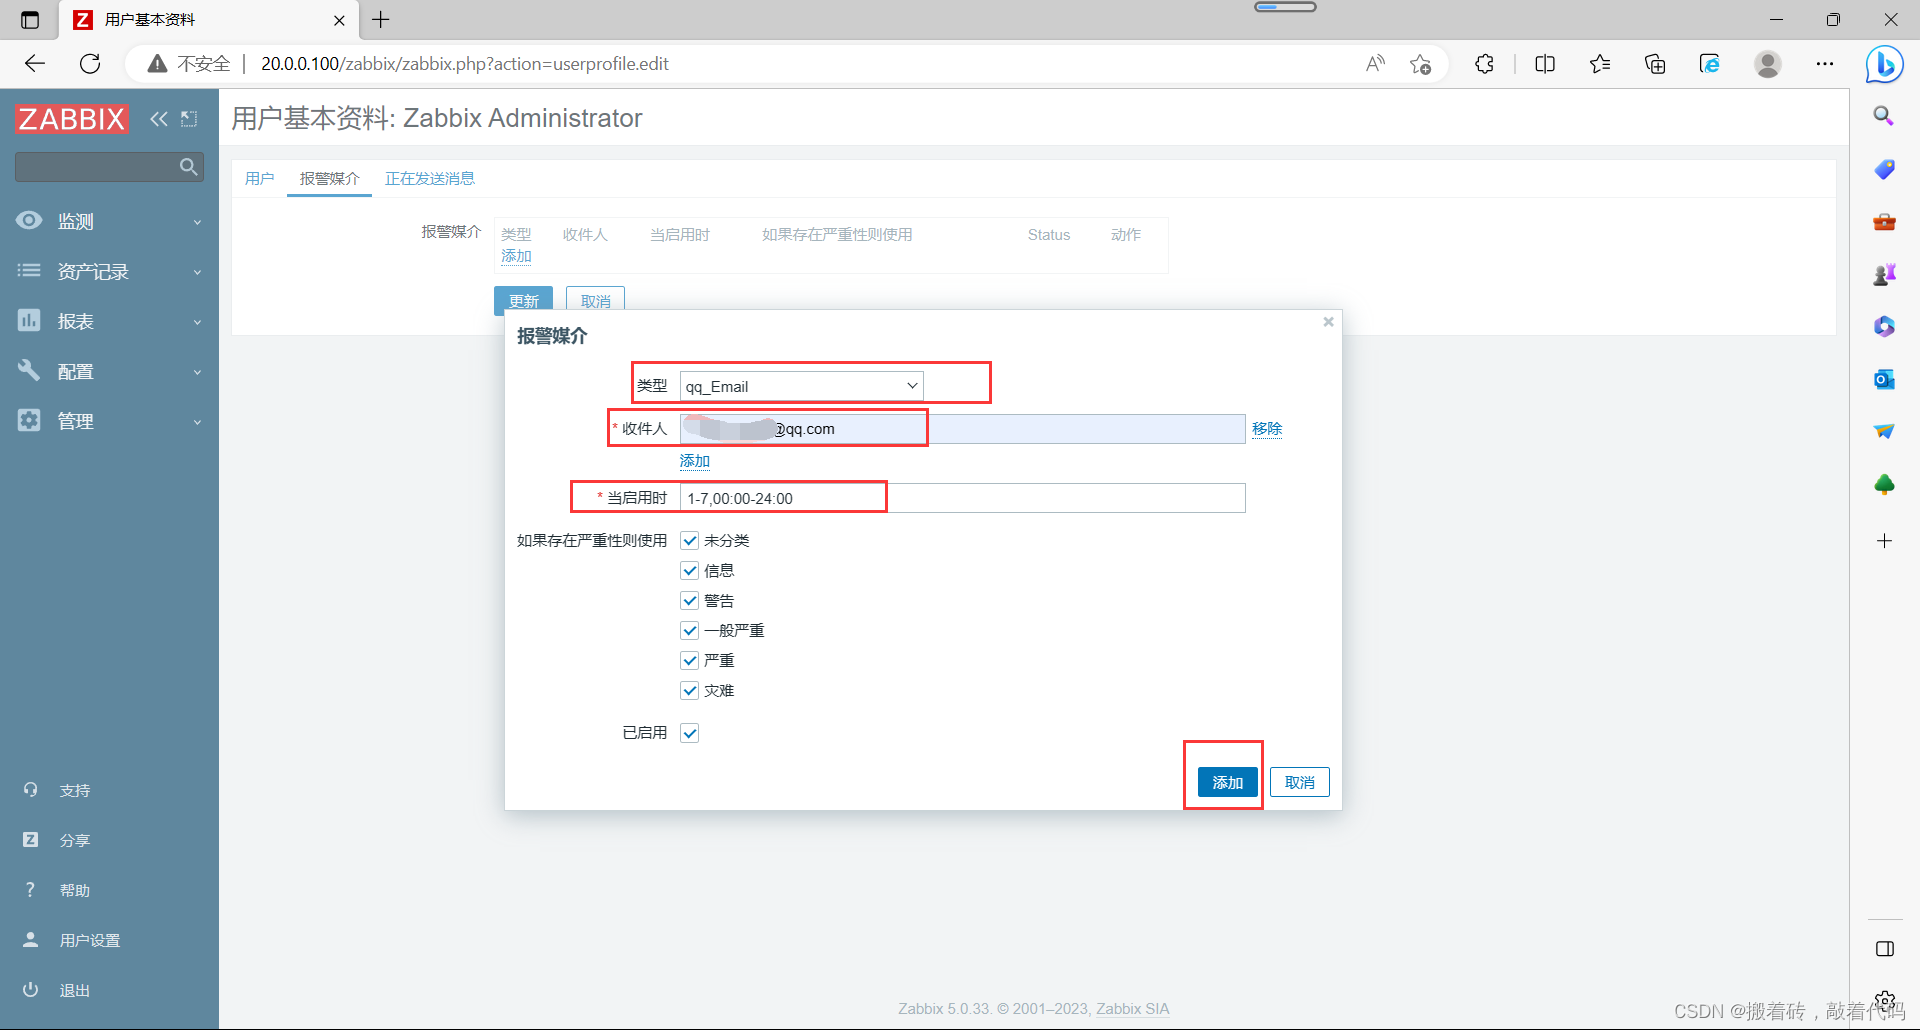
Task: Toggle the 信息 severity checkbox
Action: pos(689,570)
